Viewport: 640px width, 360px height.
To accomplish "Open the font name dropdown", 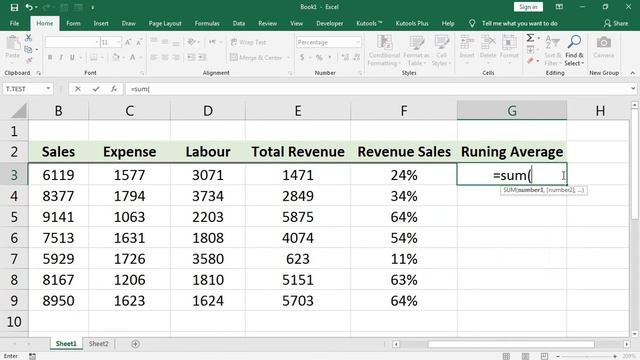I will point(97,42).
